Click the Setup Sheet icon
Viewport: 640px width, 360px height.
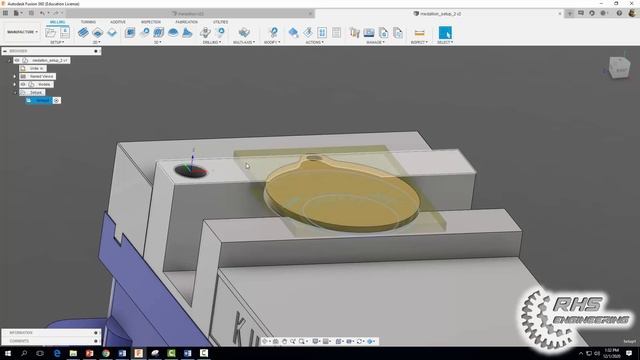click(x=336, y=32)
